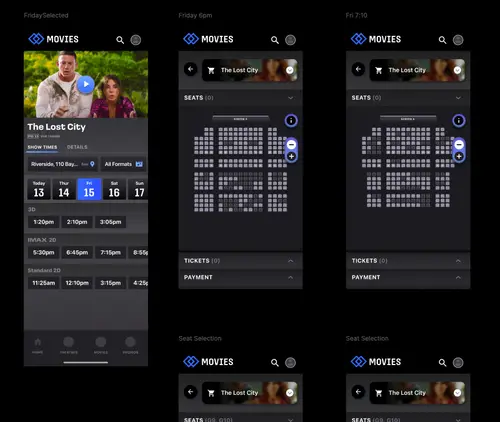Expand The Lost City dropdown, Fri 7:10
The image size is (500, 422).
(x=458, y=70)
